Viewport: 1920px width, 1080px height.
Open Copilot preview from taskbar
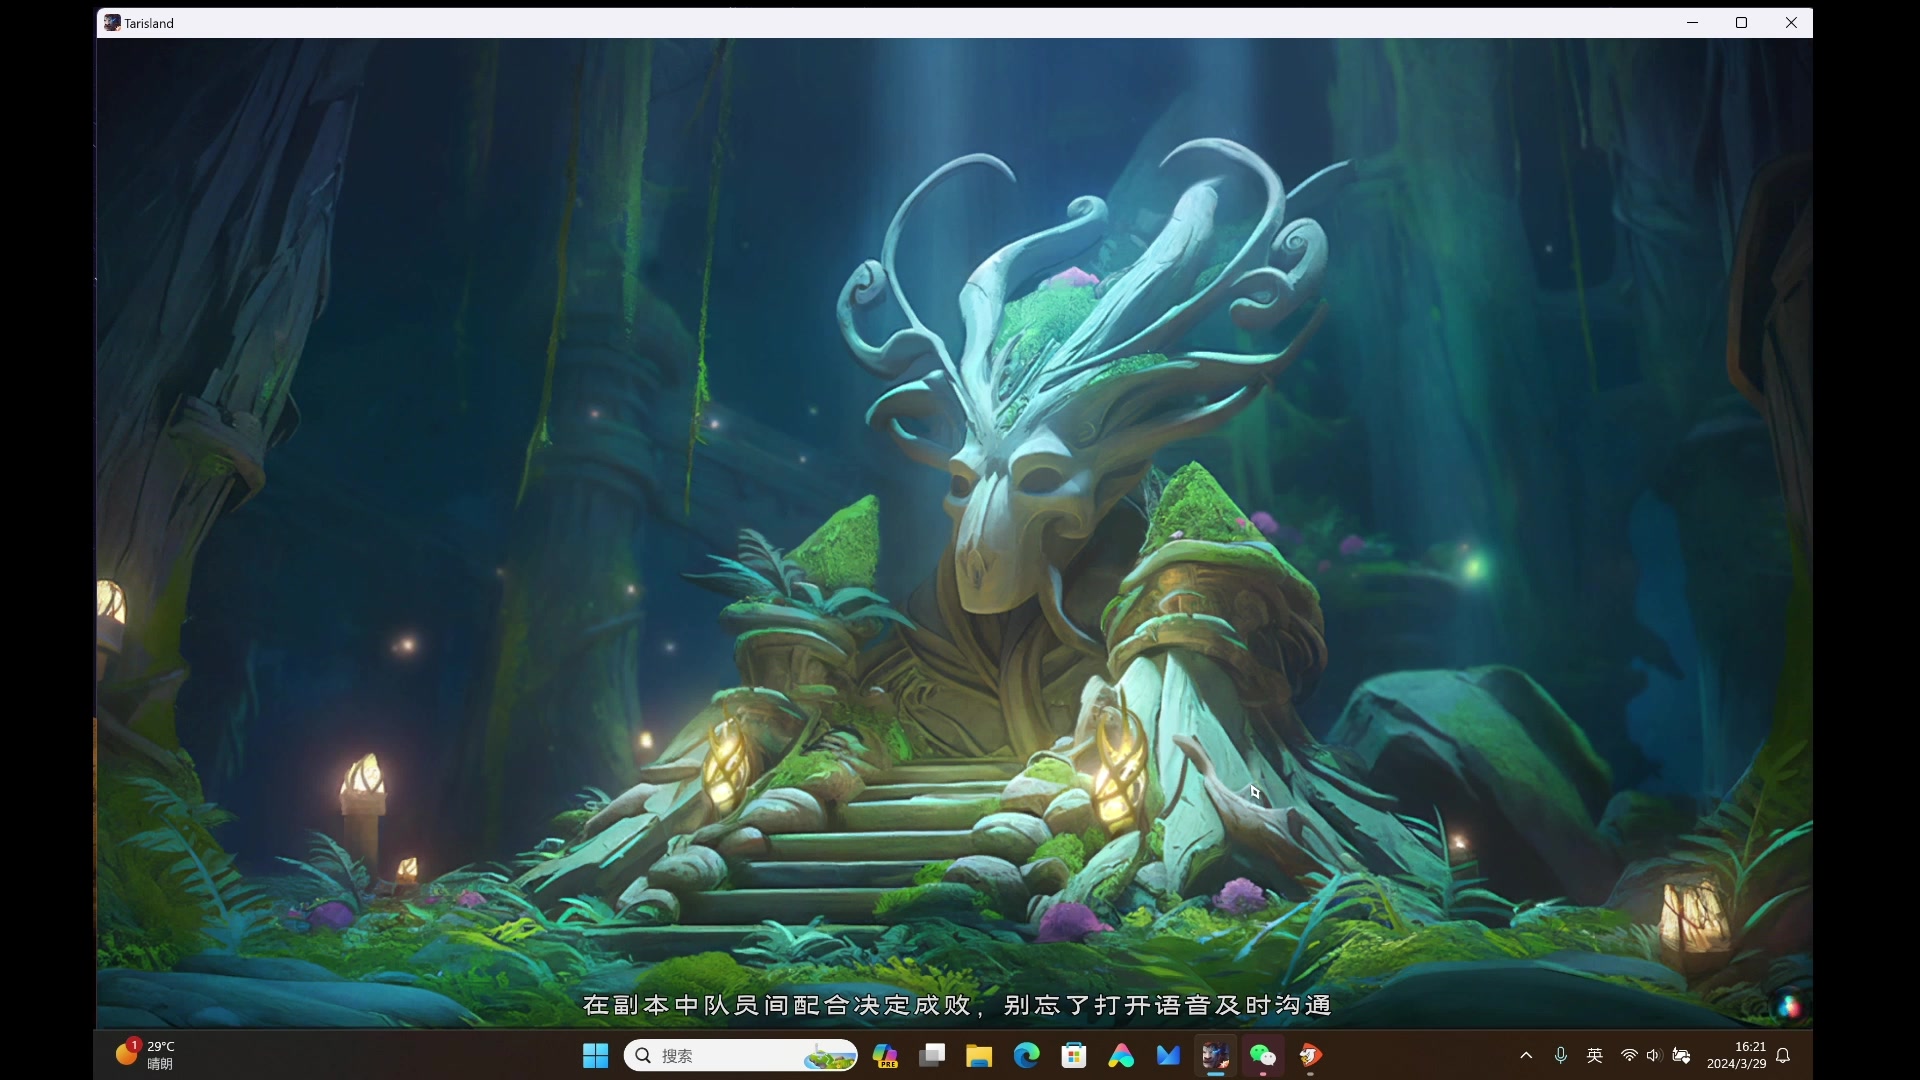[885, 1055]
